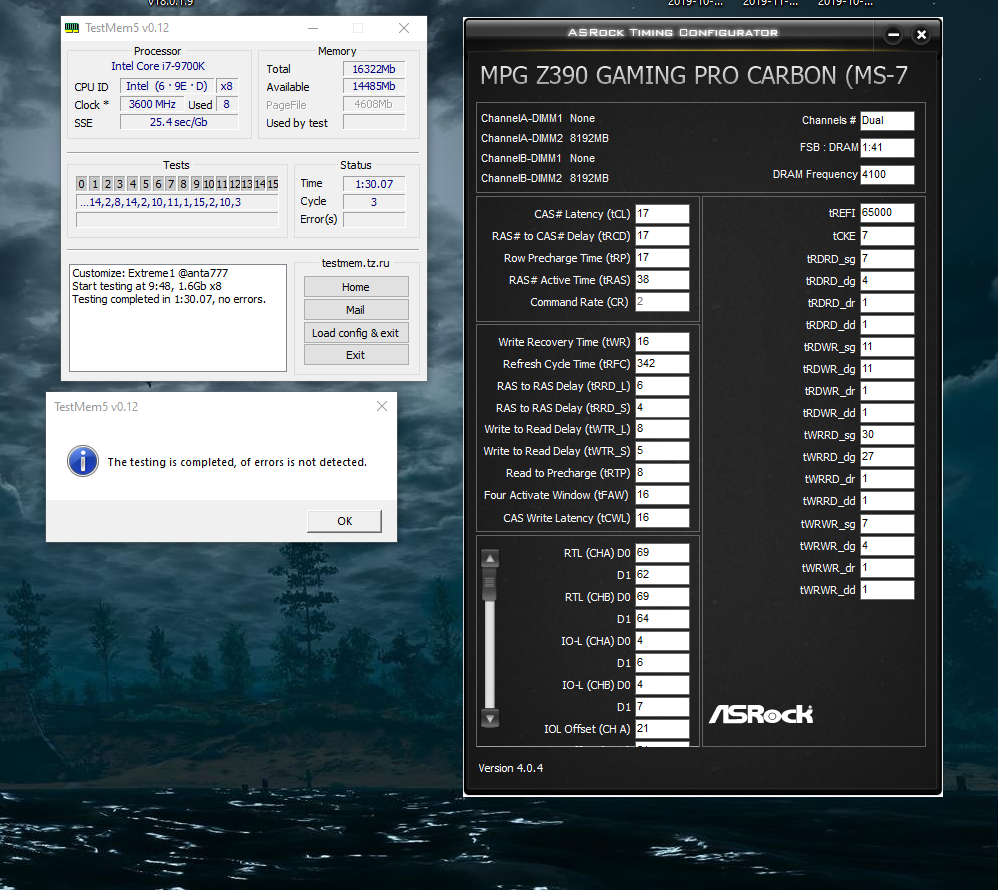Click the Total memory value 16322Mb
998x890 pixels.
(x=374, y=69)
